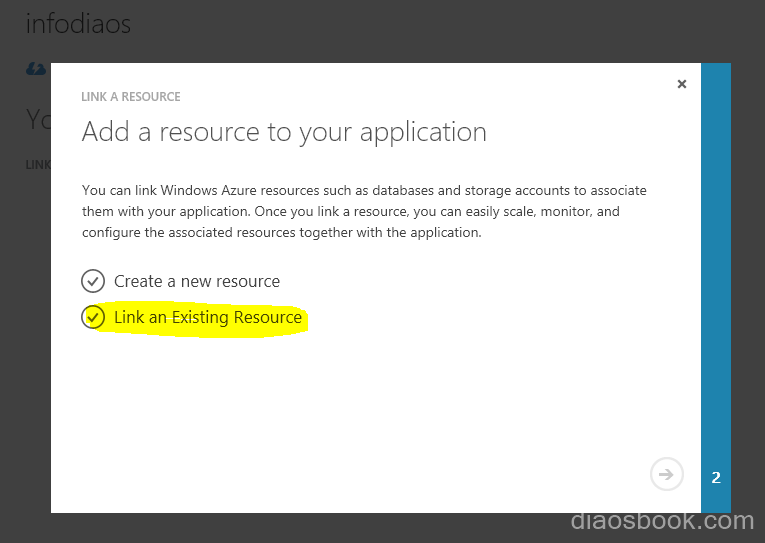The image size is (765, 543).
Task: Click the infodiaos application title
Action: [78, 23]
